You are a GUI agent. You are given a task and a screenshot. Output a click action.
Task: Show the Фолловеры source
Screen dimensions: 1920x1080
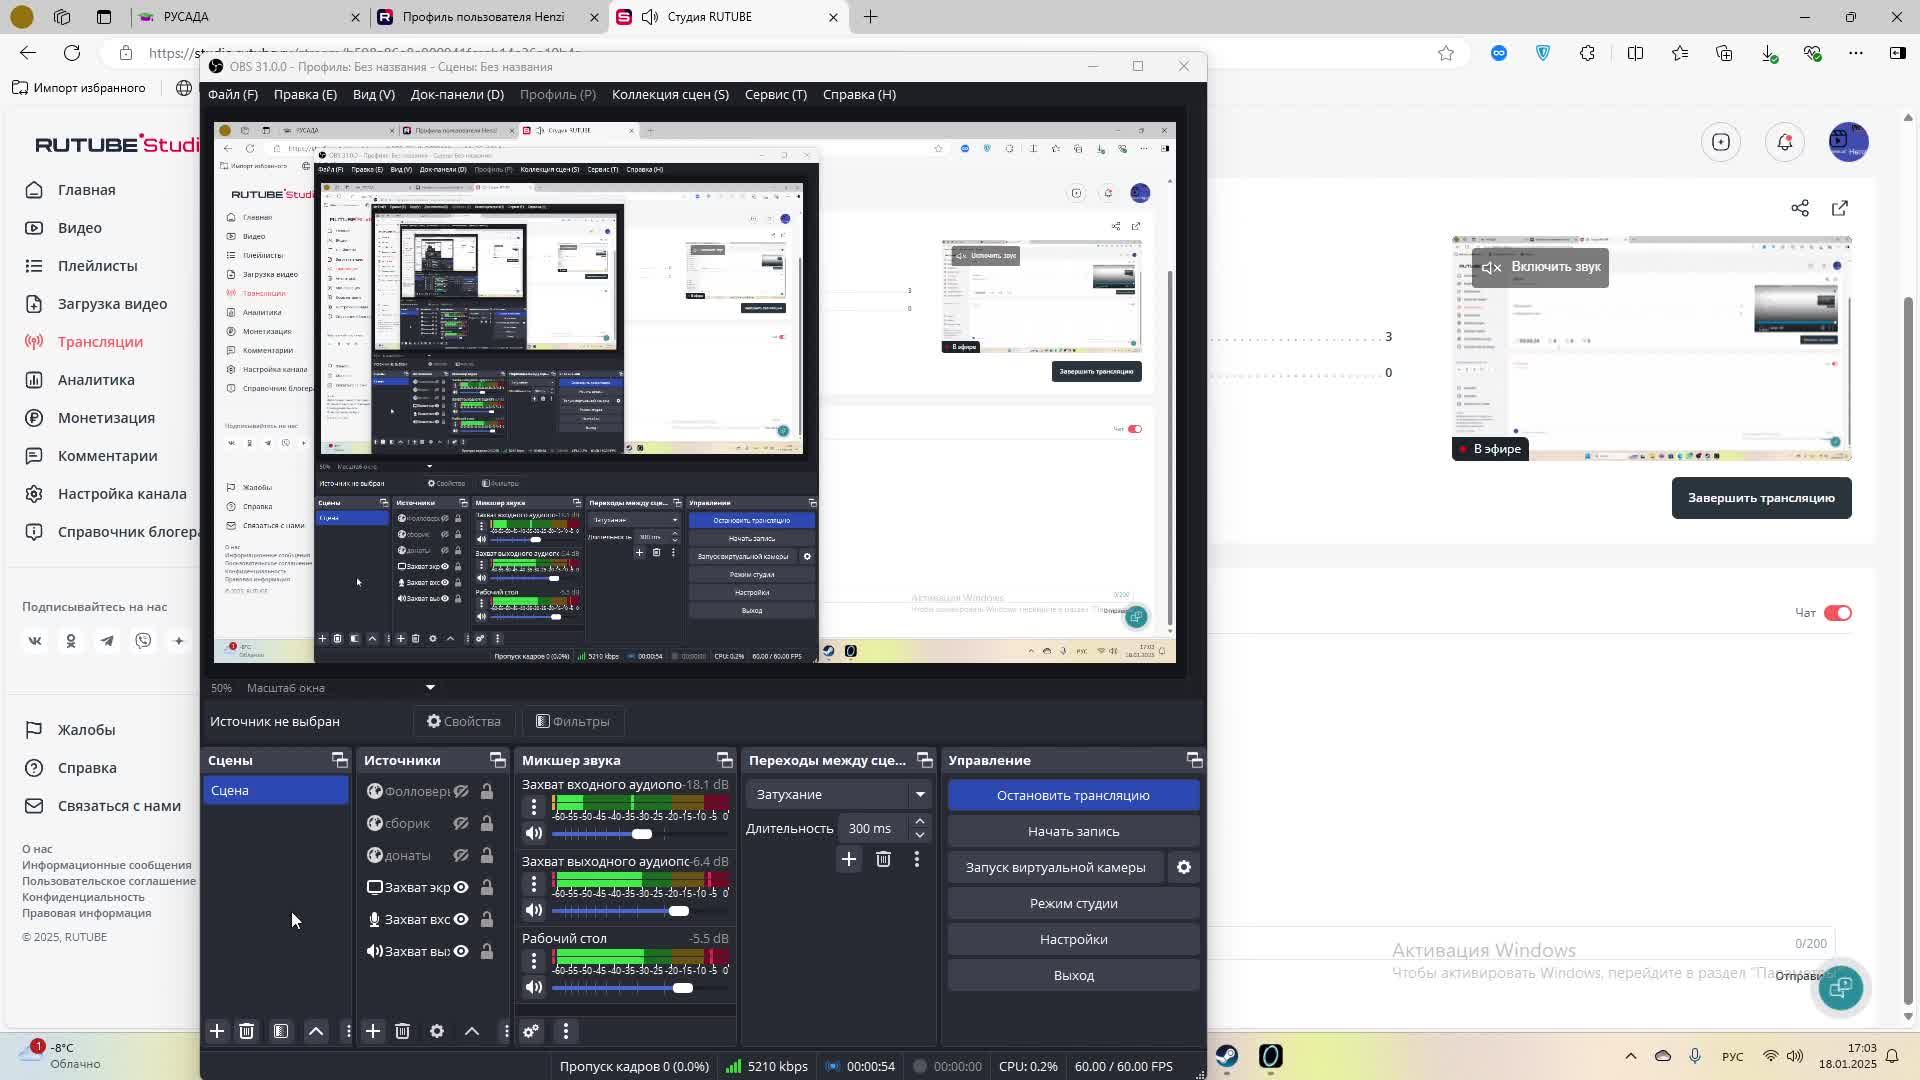tap(461, 791)
